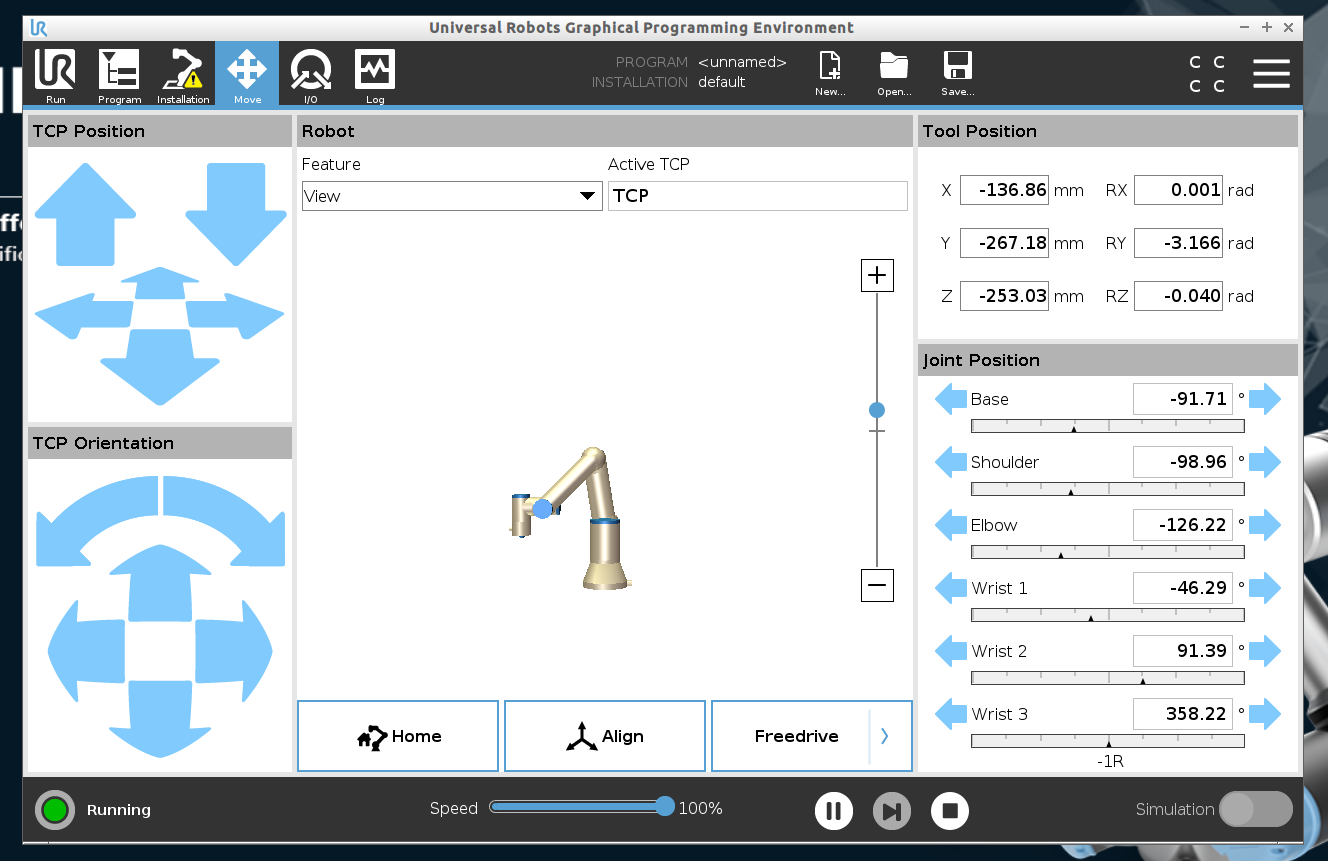Click the Universal Robots logo in header
The width and height of the screenshot is (1328, 861).
coord(39,28)
